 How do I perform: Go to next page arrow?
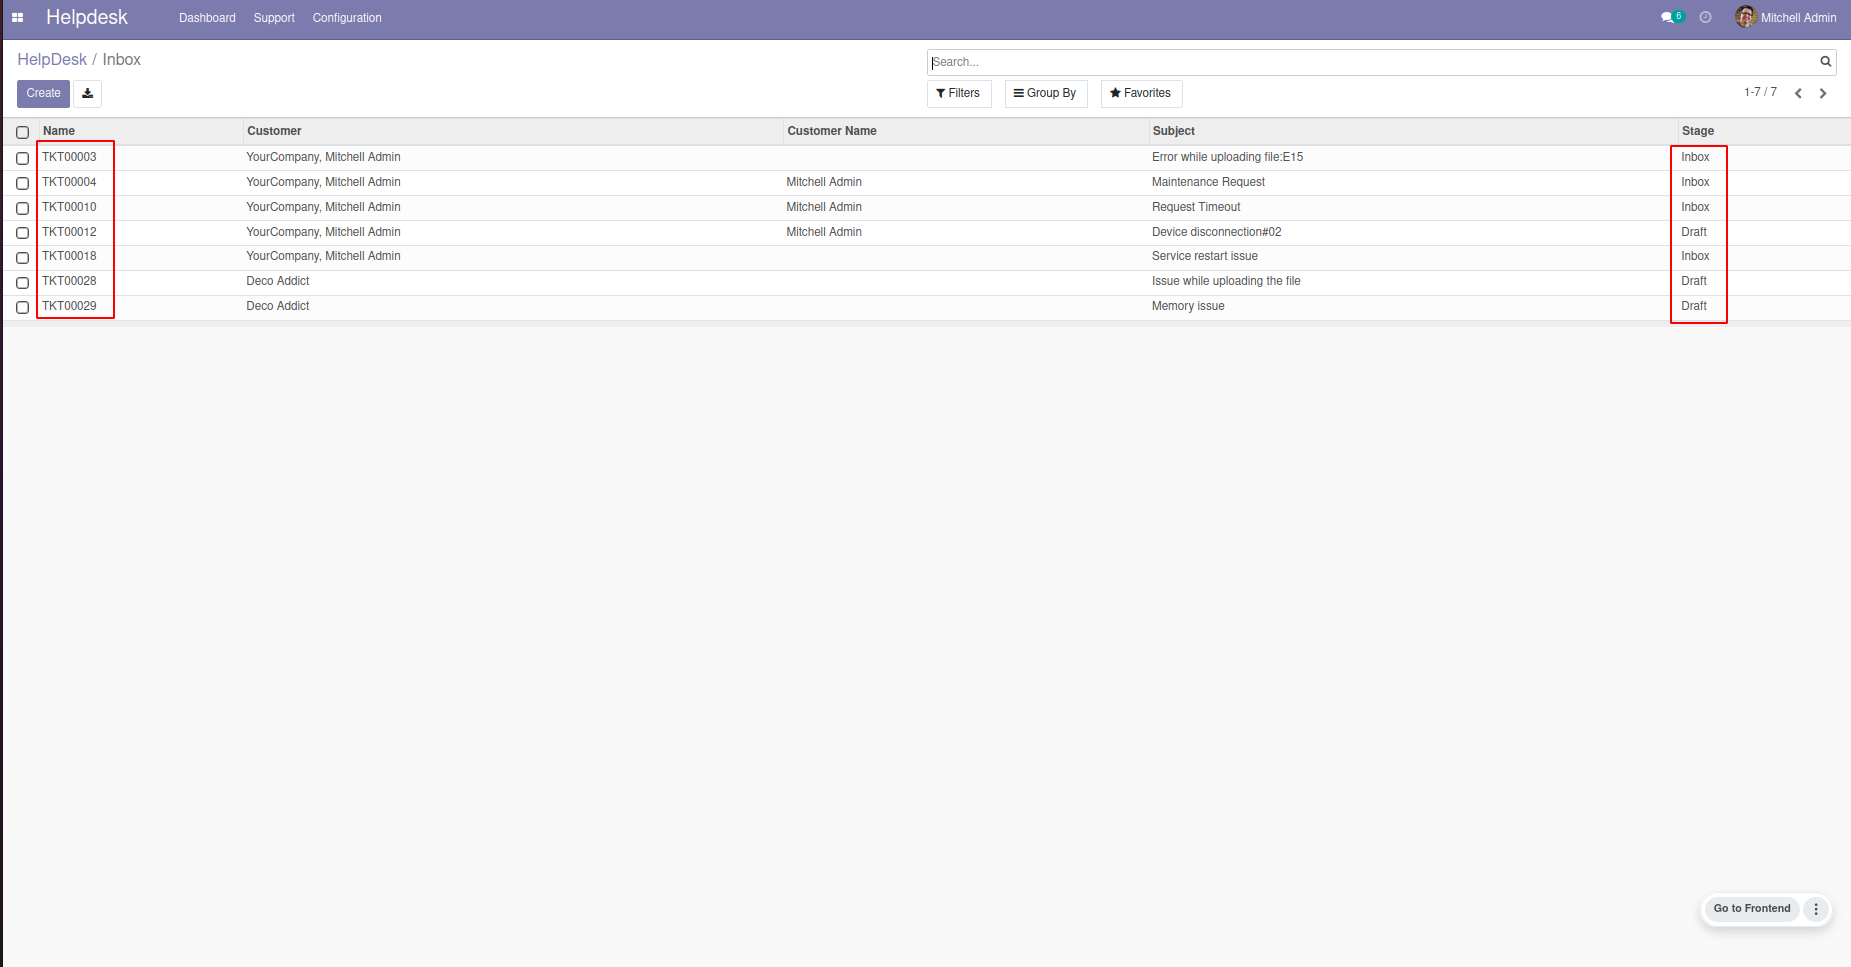1823,93
